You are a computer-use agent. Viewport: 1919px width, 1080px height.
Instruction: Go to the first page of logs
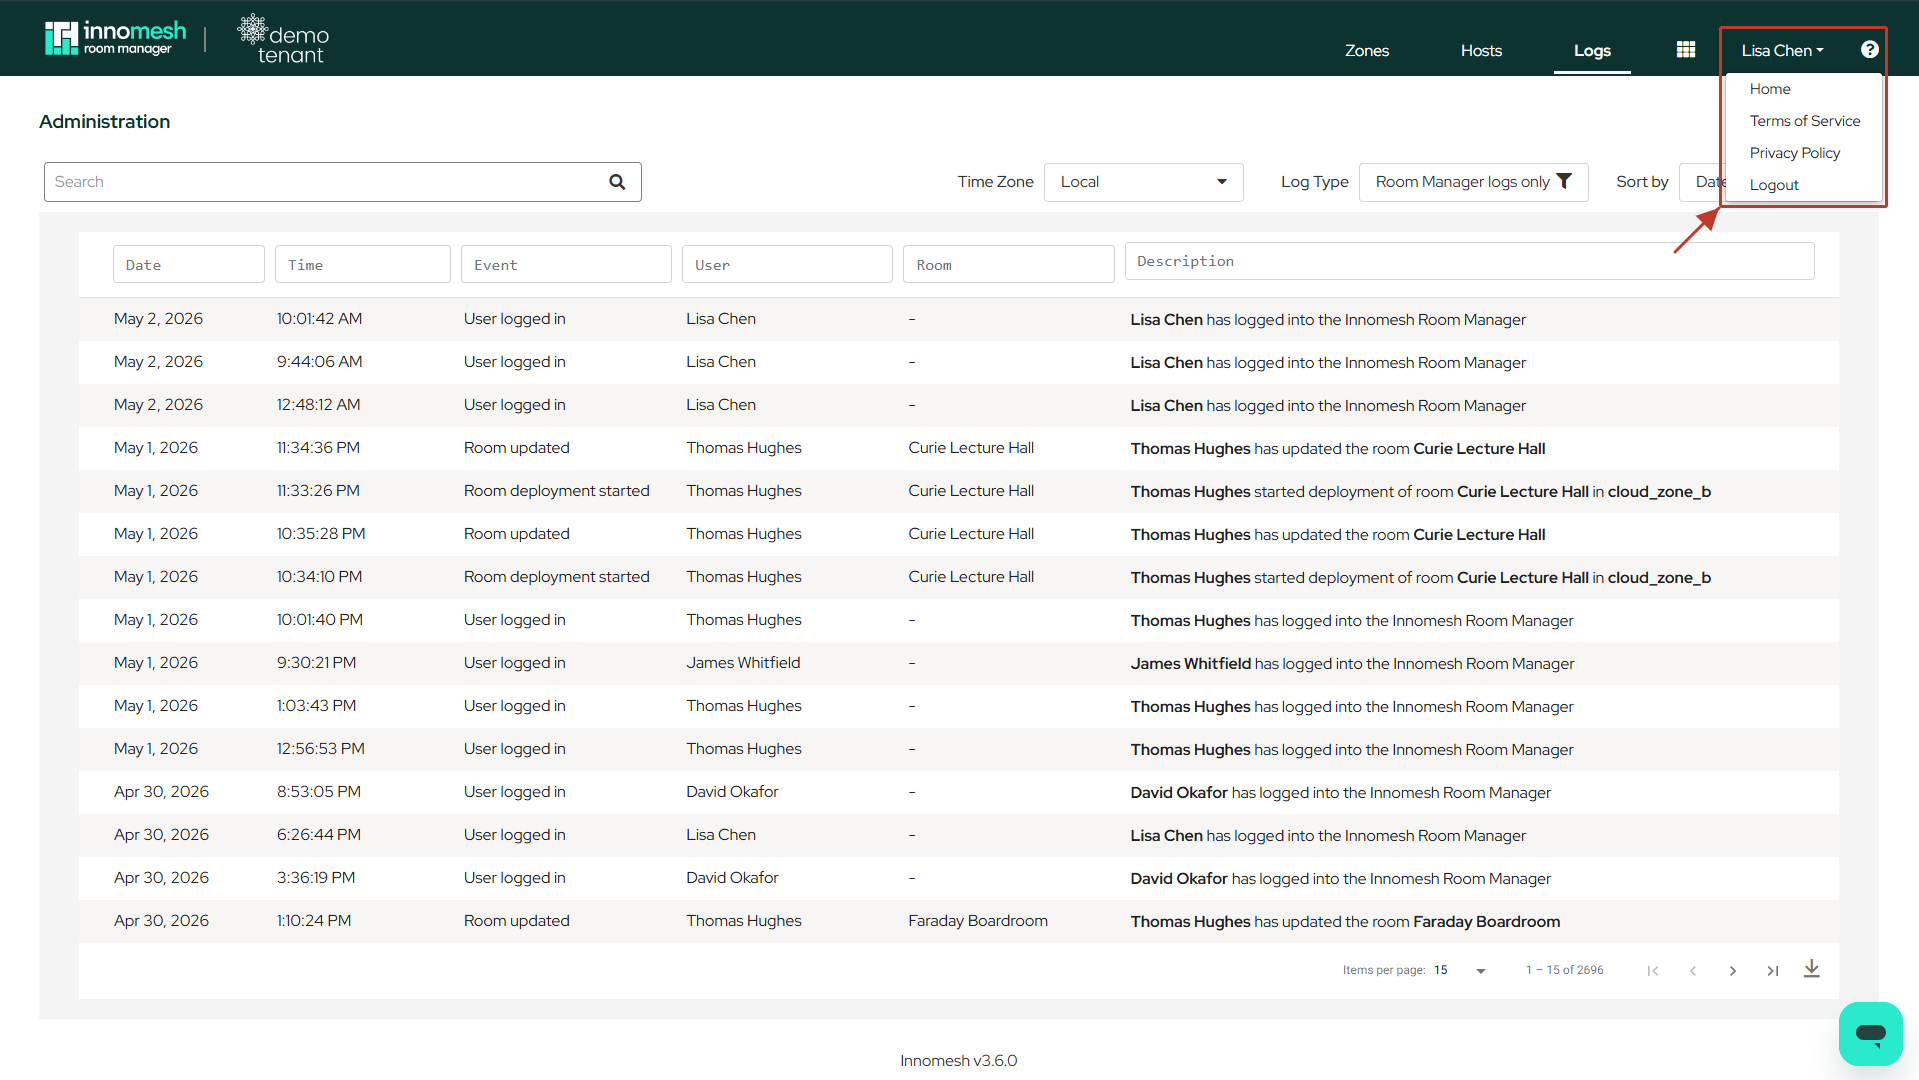(x=1653, y=971)
